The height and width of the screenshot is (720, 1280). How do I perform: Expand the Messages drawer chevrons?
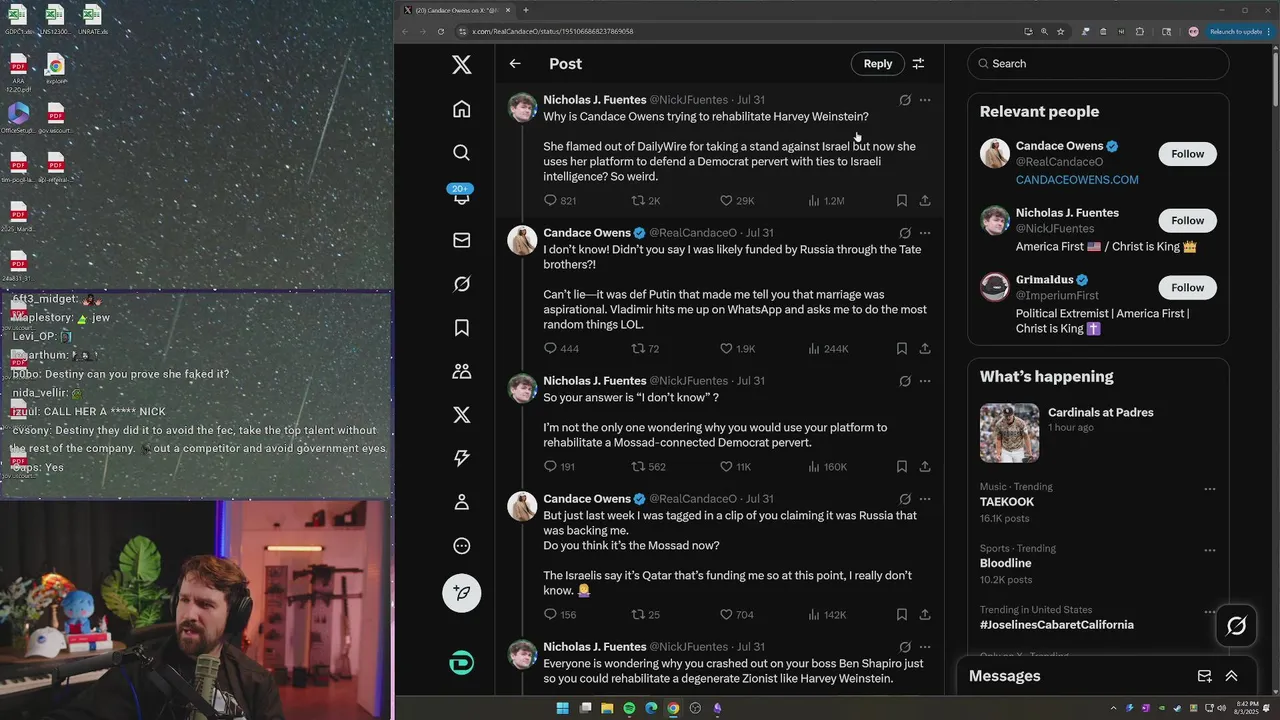tap(1231, 676)
